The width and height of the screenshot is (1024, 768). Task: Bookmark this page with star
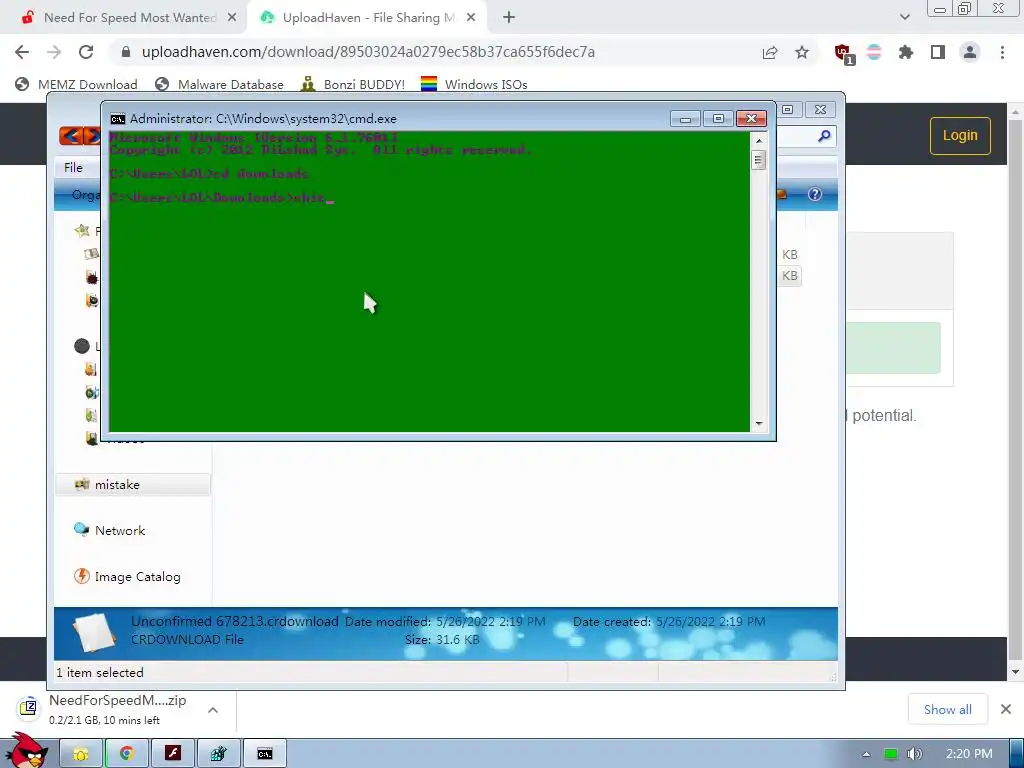click(x=802, y=52)
